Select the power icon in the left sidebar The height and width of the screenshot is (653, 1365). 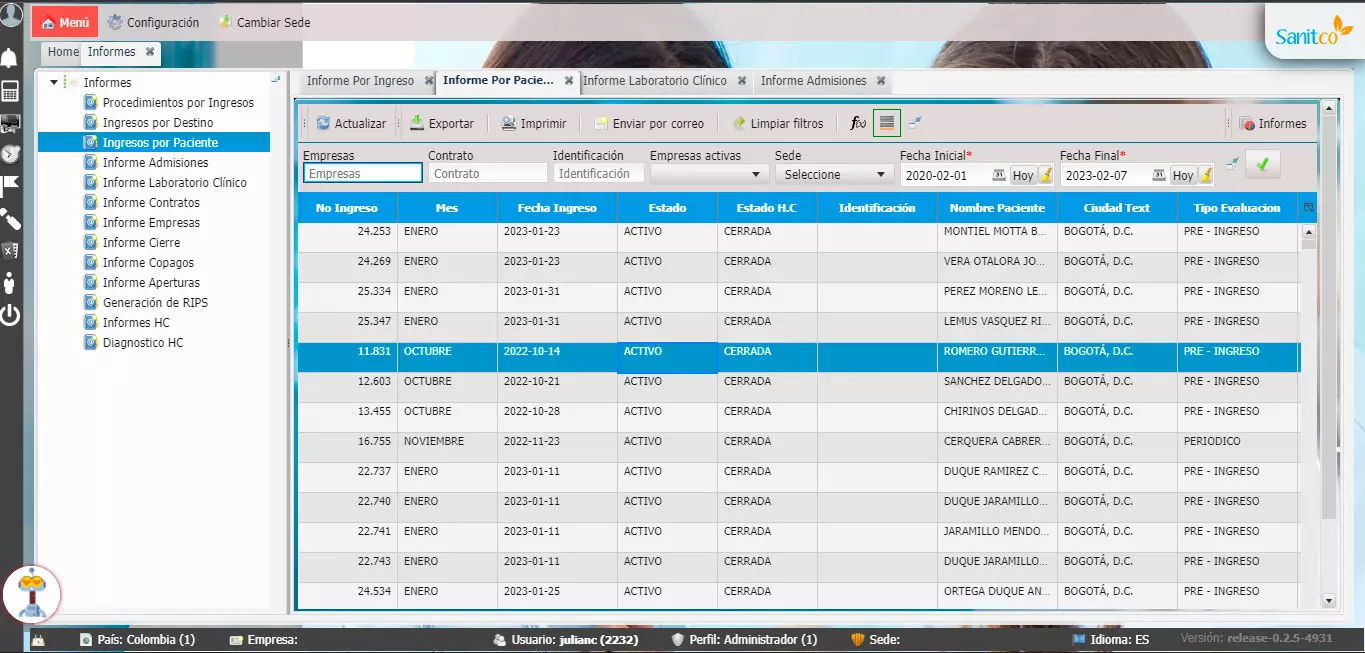point(11,316)
